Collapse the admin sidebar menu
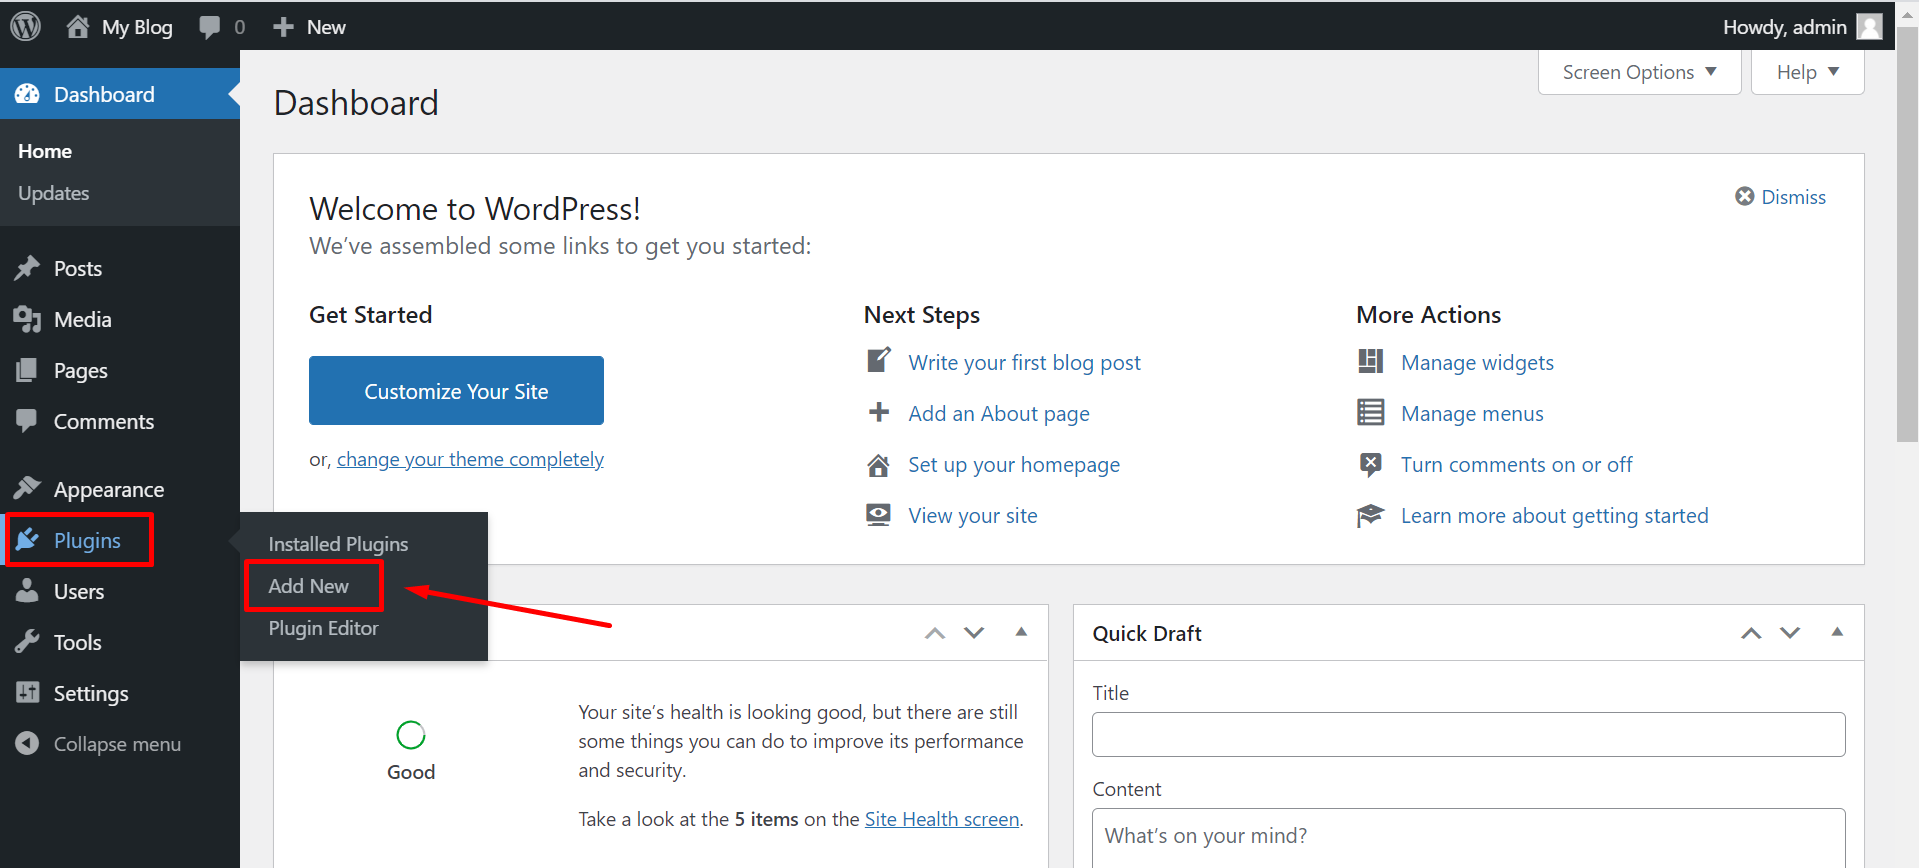This screenshot has width=1919, height=868. [x=99, y=744]
